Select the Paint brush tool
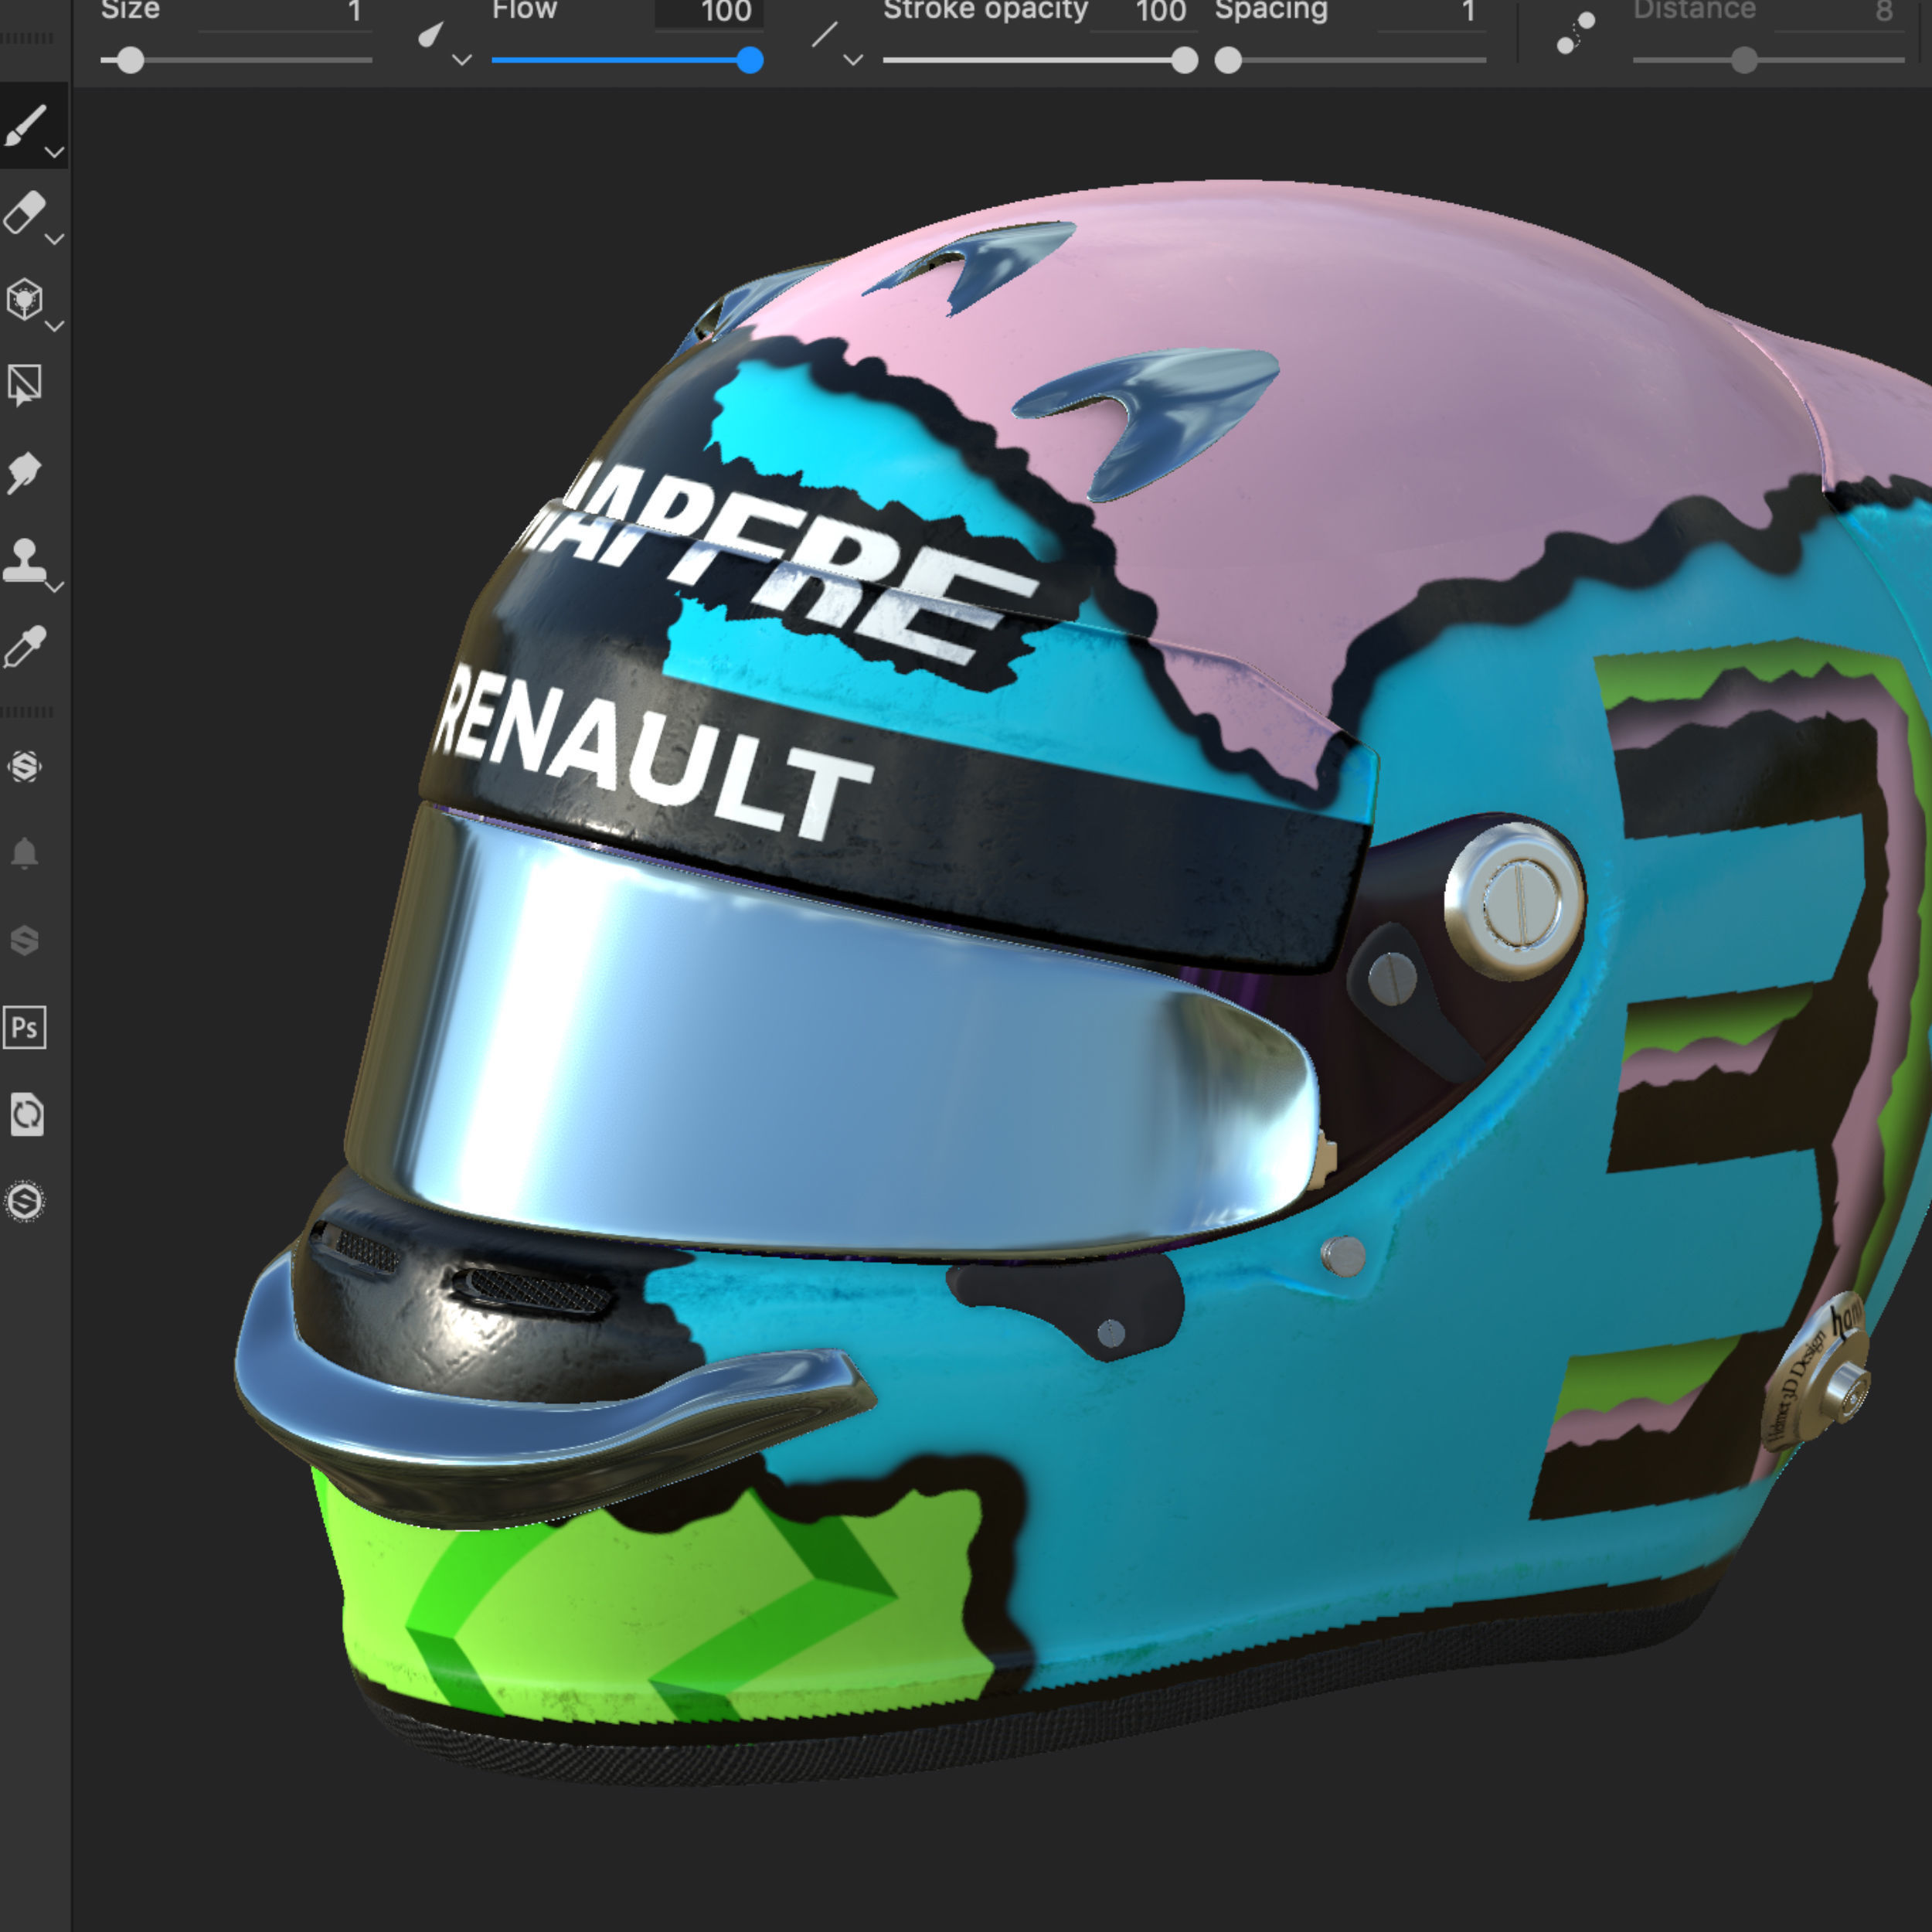The image size is (1932, 1932). [x=25, y=125]
